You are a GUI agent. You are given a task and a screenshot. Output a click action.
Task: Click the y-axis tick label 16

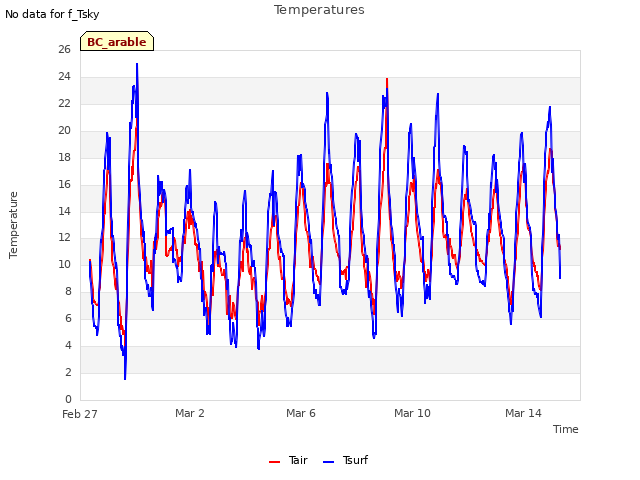64,184
